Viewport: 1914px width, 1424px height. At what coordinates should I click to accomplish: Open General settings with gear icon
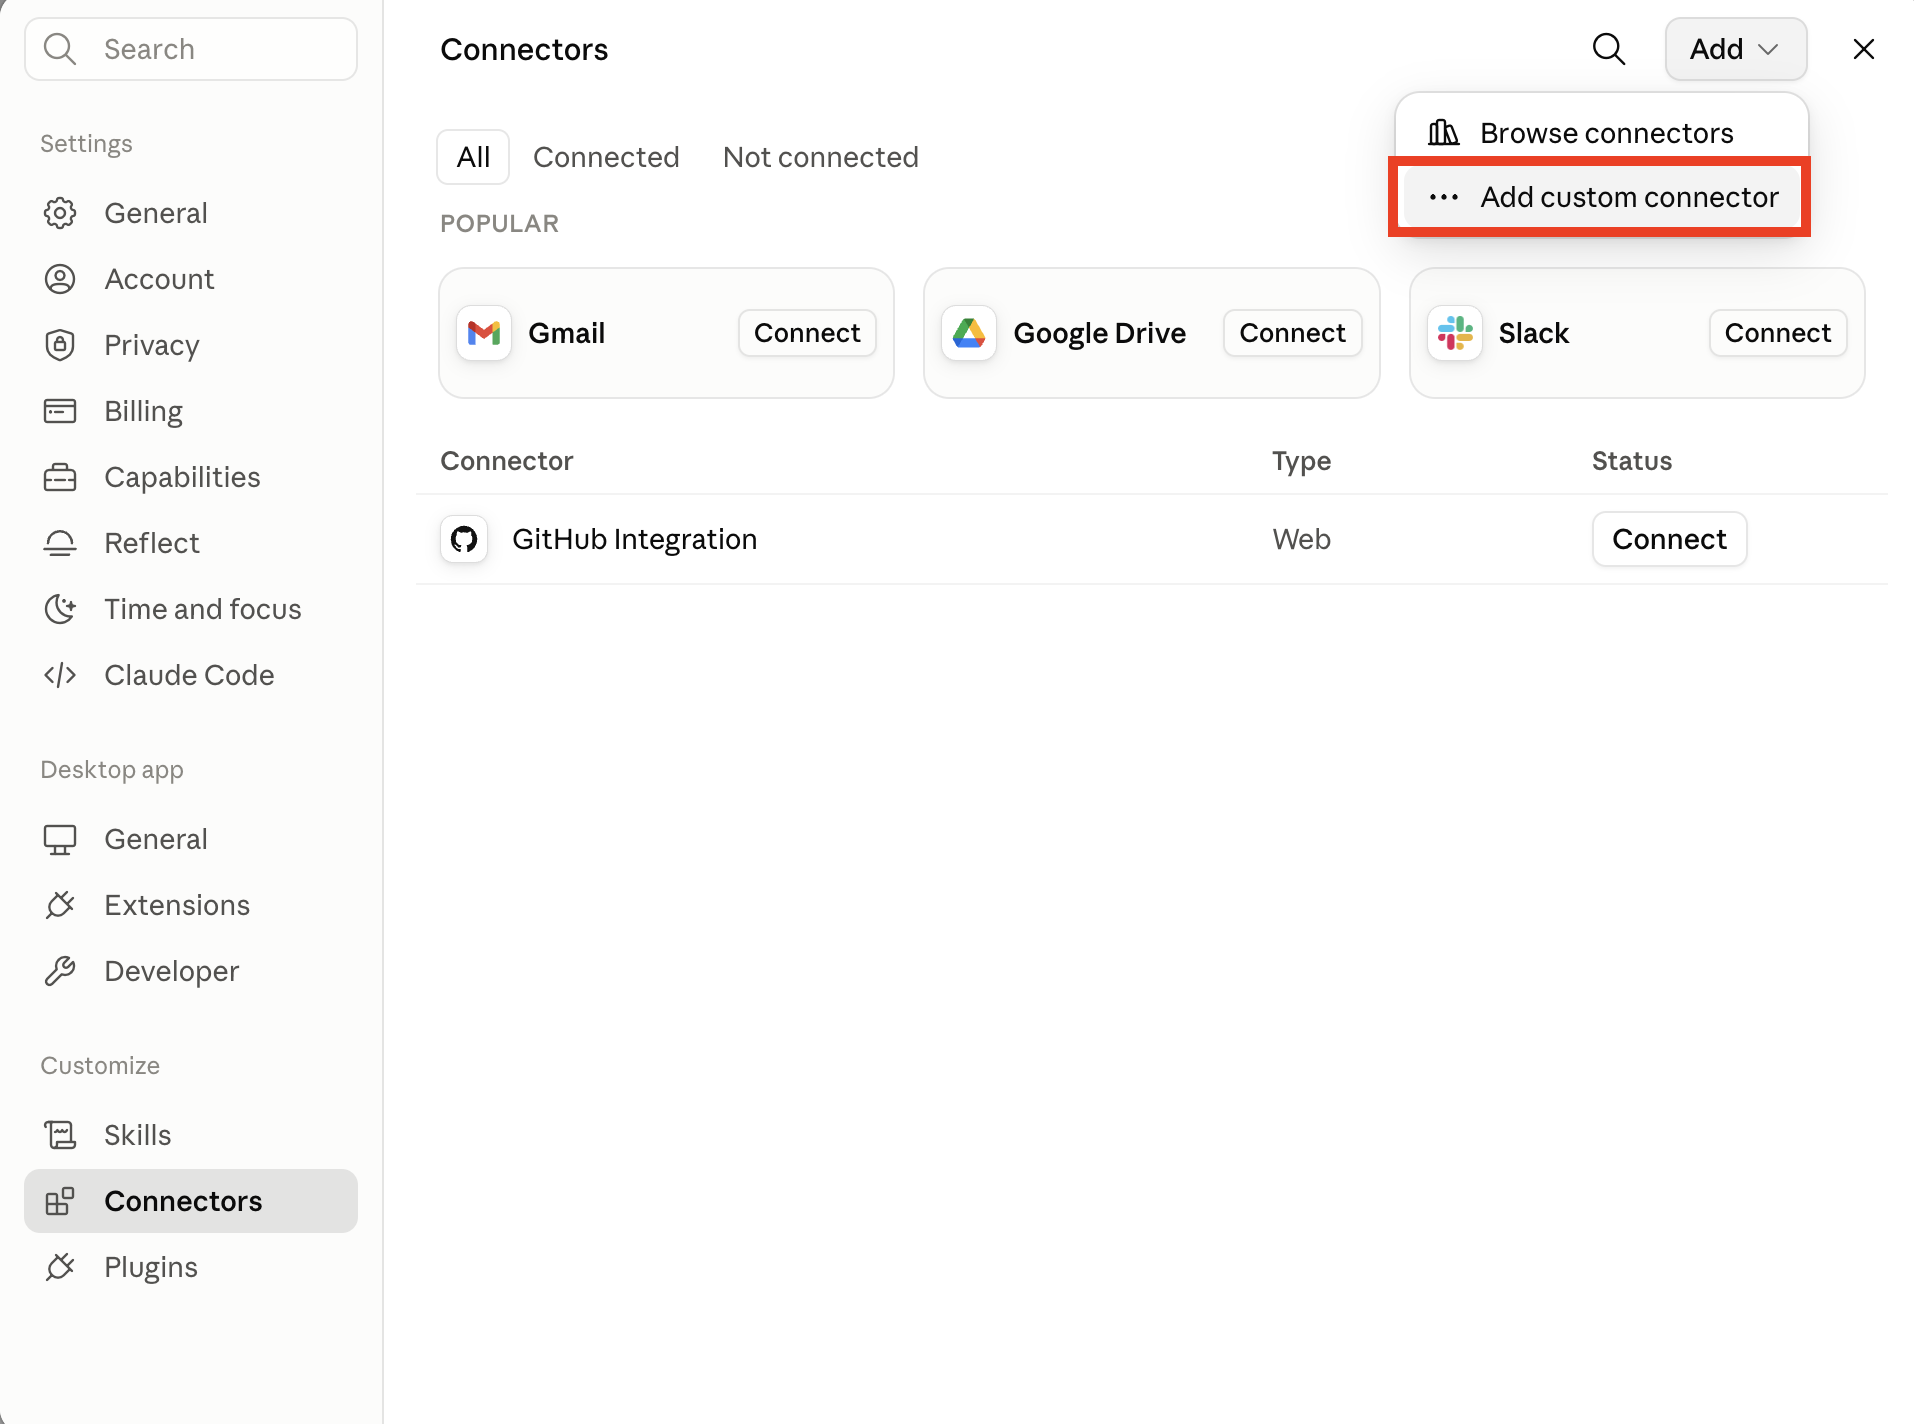(x=191, y=213)
